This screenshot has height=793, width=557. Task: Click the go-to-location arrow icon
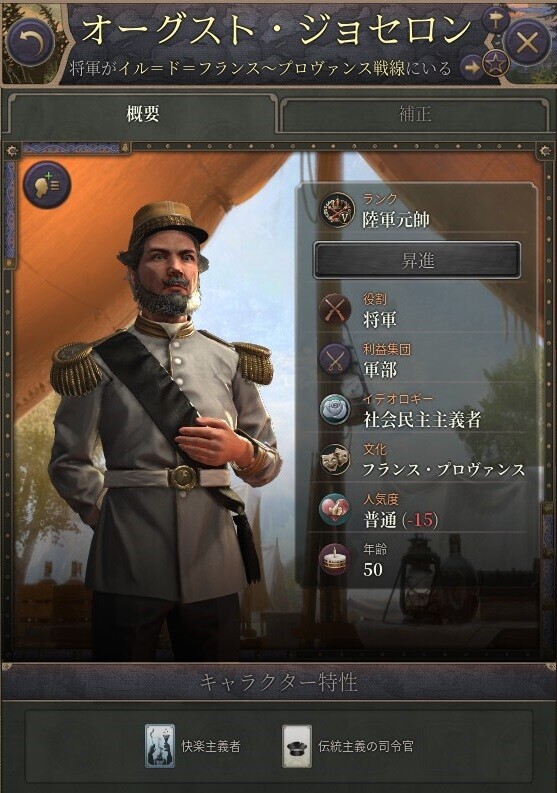point(472,67)
